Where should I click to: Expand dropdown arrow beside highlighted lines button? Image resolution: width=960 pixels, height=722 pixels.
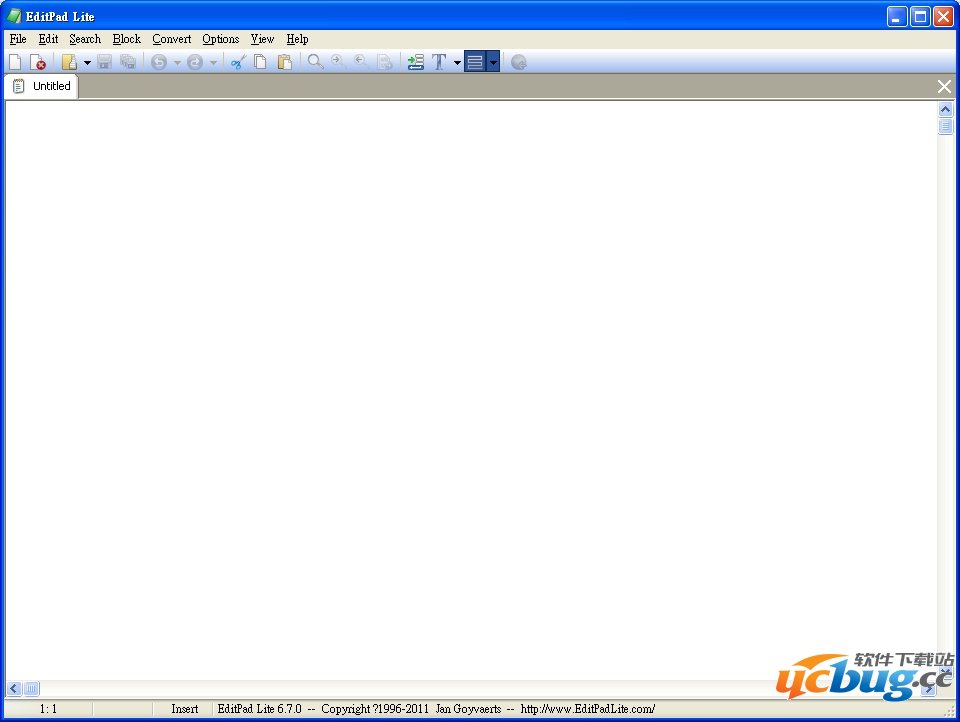coord(493,62)
